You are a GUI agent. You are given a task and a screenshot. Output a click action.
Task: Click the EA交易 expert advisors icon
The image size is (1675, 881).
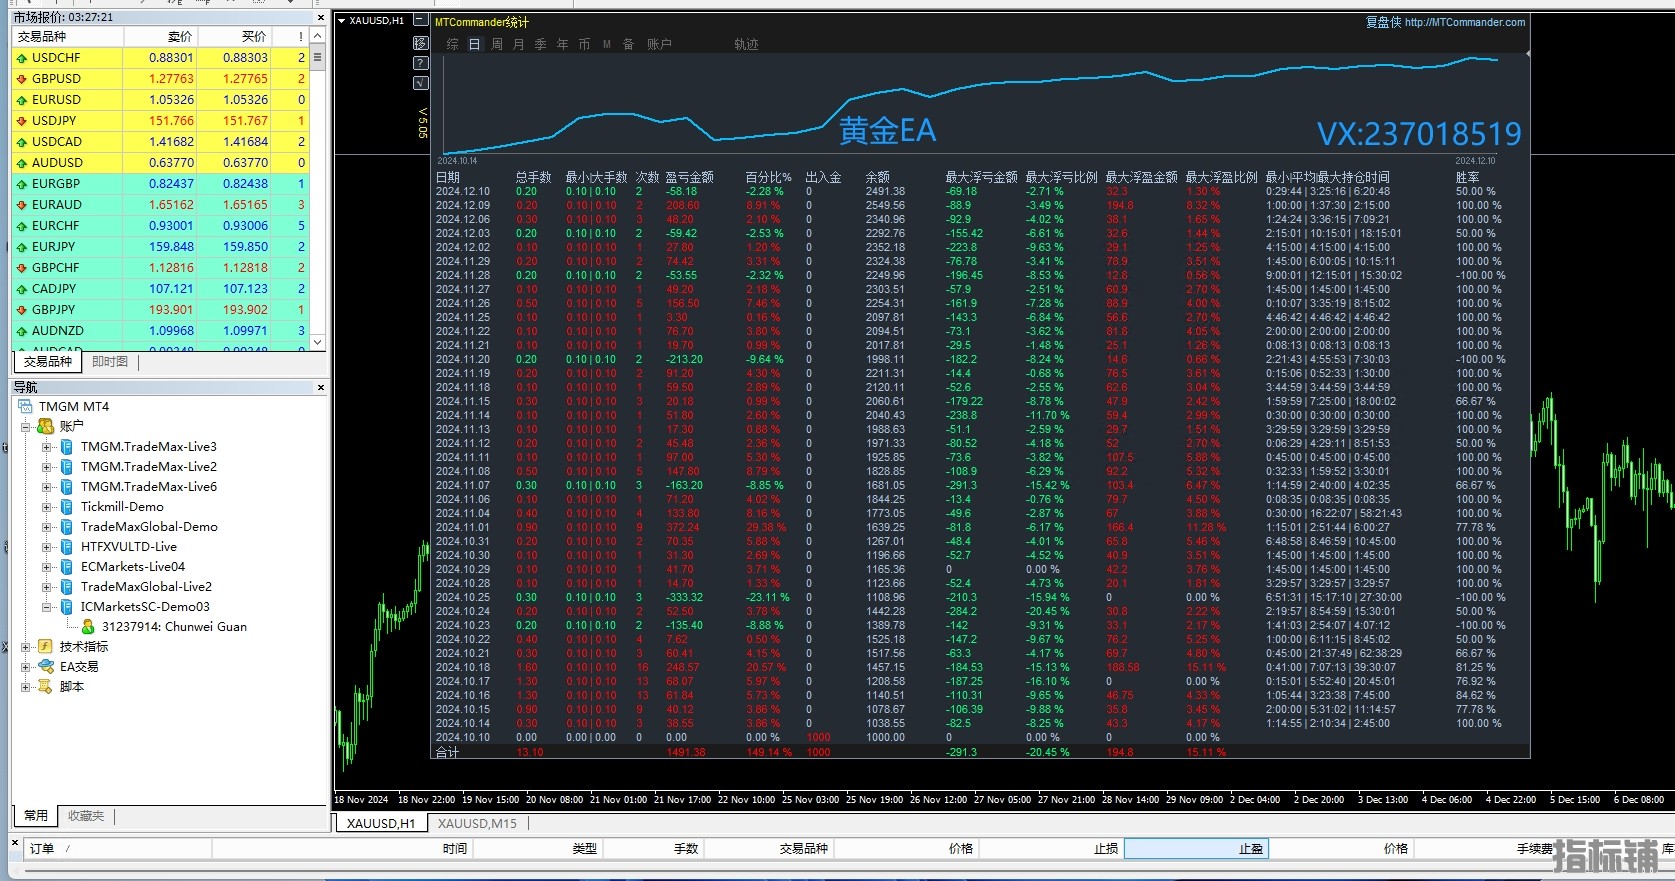(46, 667)
